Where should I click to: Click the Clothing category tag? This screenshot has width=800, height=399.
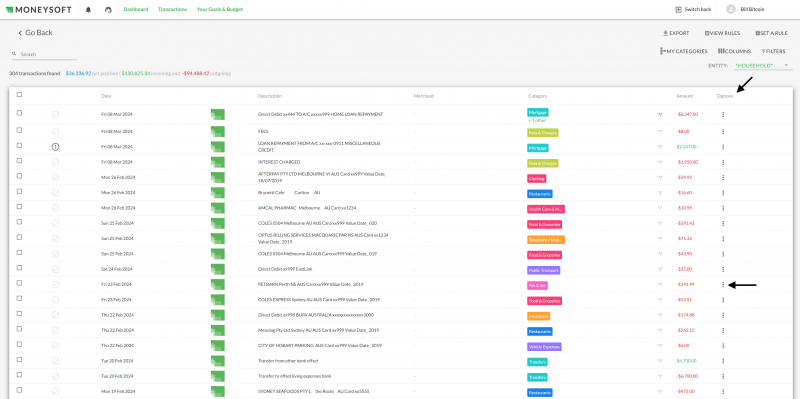click(537, 179)
